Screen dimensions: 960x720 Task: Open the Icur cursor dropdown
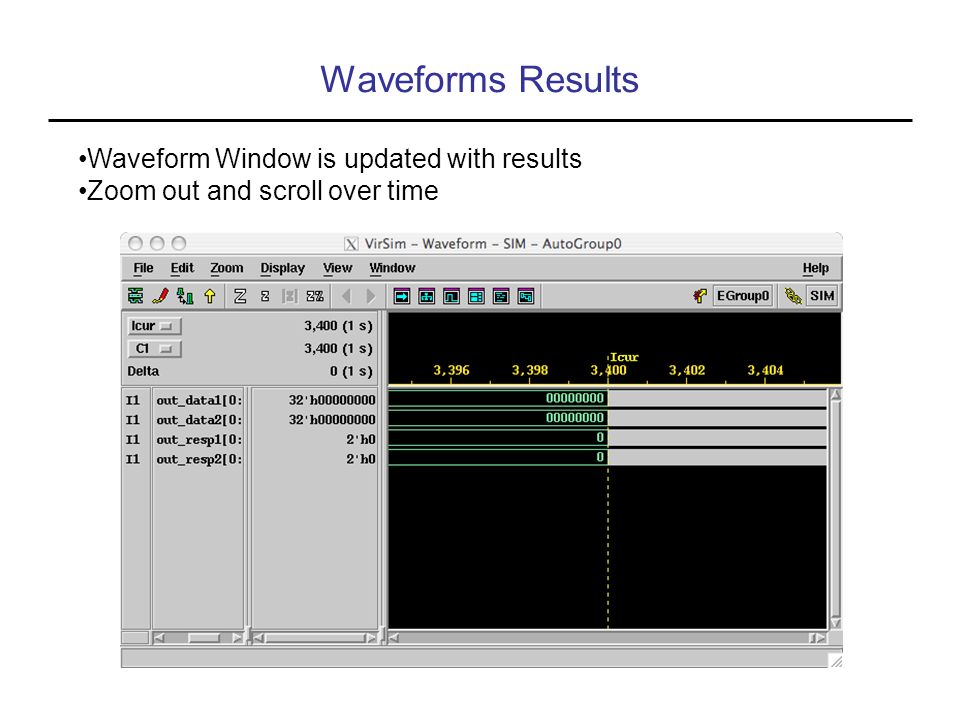(154, 326)
